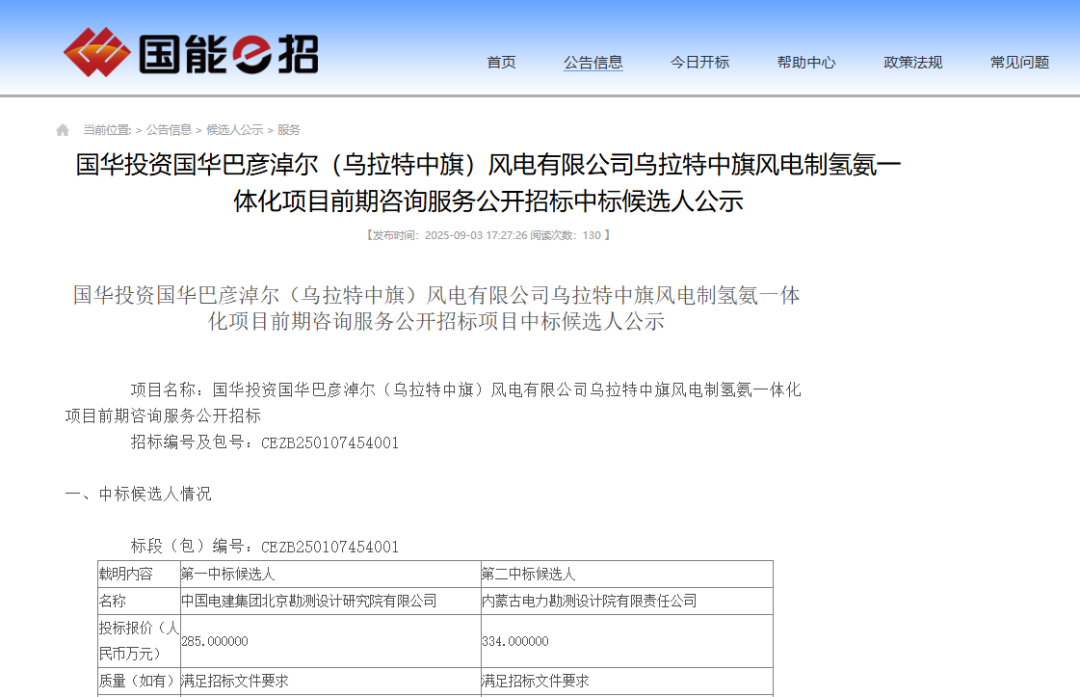Image resolution: width=1080 pixels, height=697 pixels.
Task: Select the bid number CEZB250107454001
Action: 333,443
